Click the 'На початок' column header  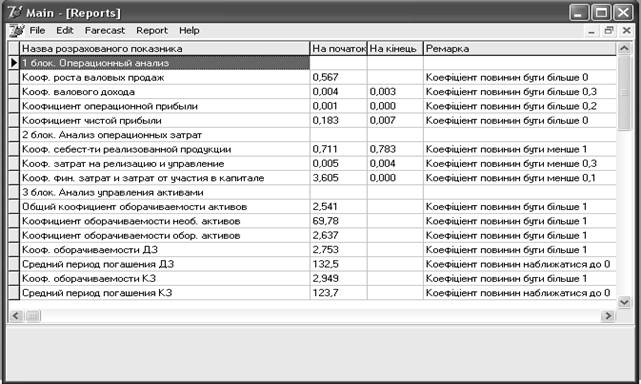(338, 49)
